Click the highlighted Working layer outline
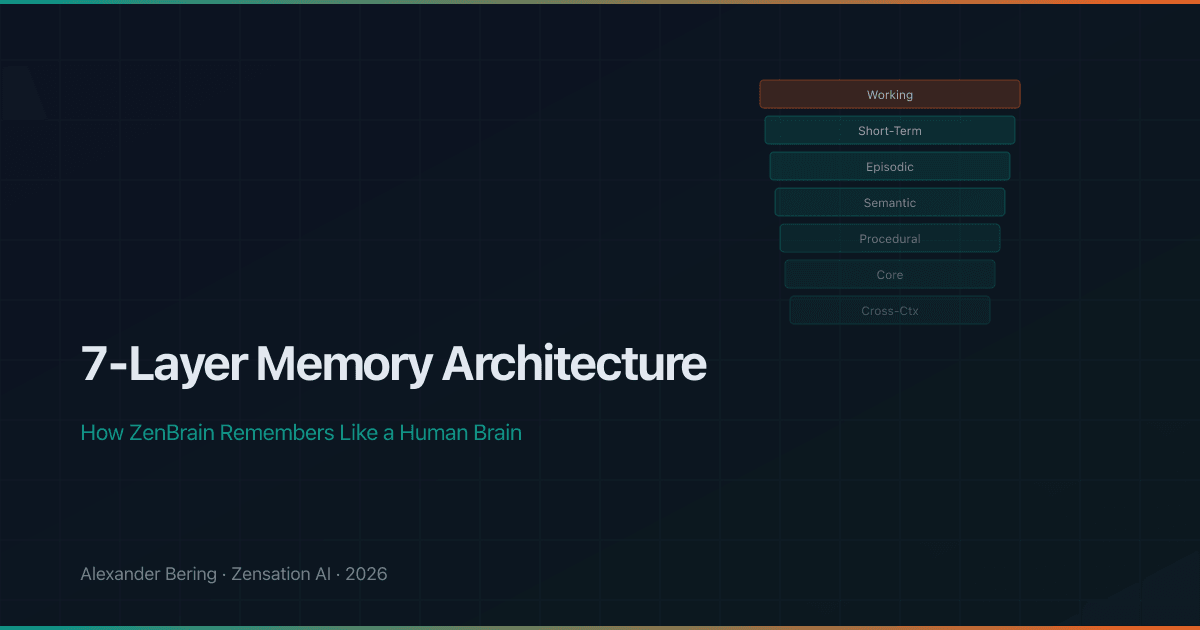Image resolution: width=1200 pixels, height=630 pixels. [x=890, y=94]
